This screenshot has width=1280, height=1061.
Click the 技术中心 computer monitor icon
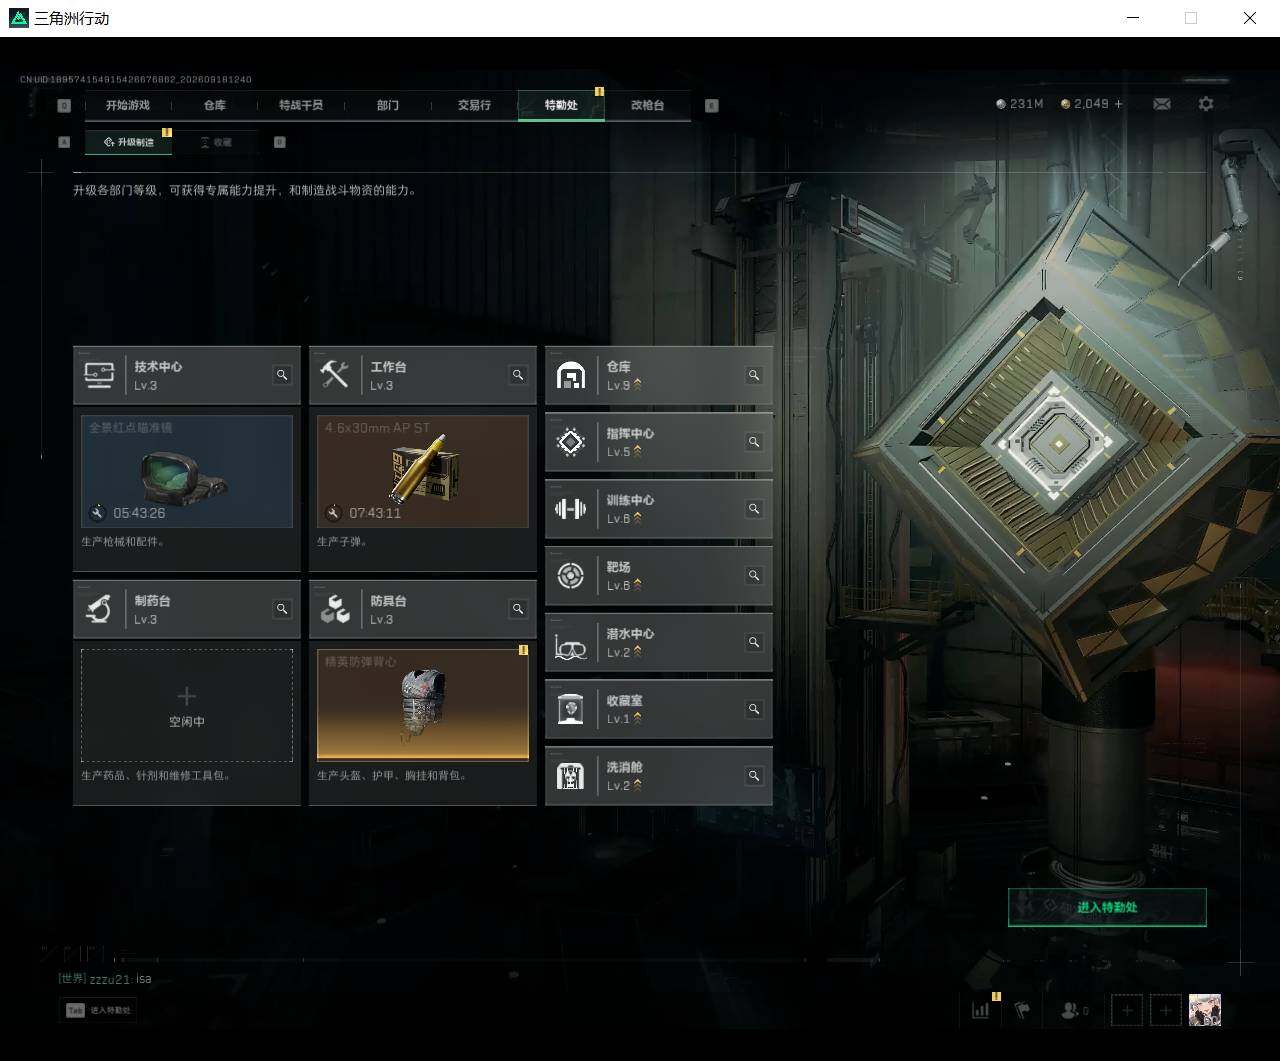pyautogui.click(x=98, y=375)
